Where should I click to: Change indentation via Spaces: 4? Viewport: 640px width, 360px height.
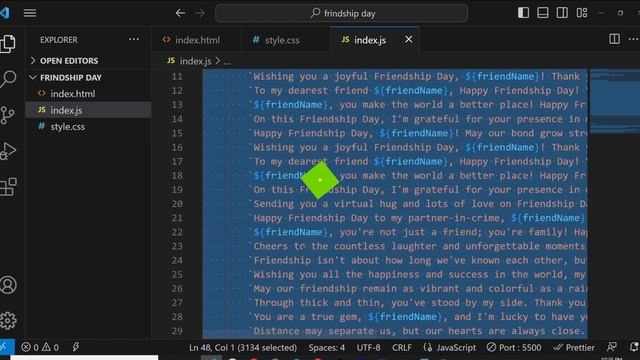click(x=327, y=348)
